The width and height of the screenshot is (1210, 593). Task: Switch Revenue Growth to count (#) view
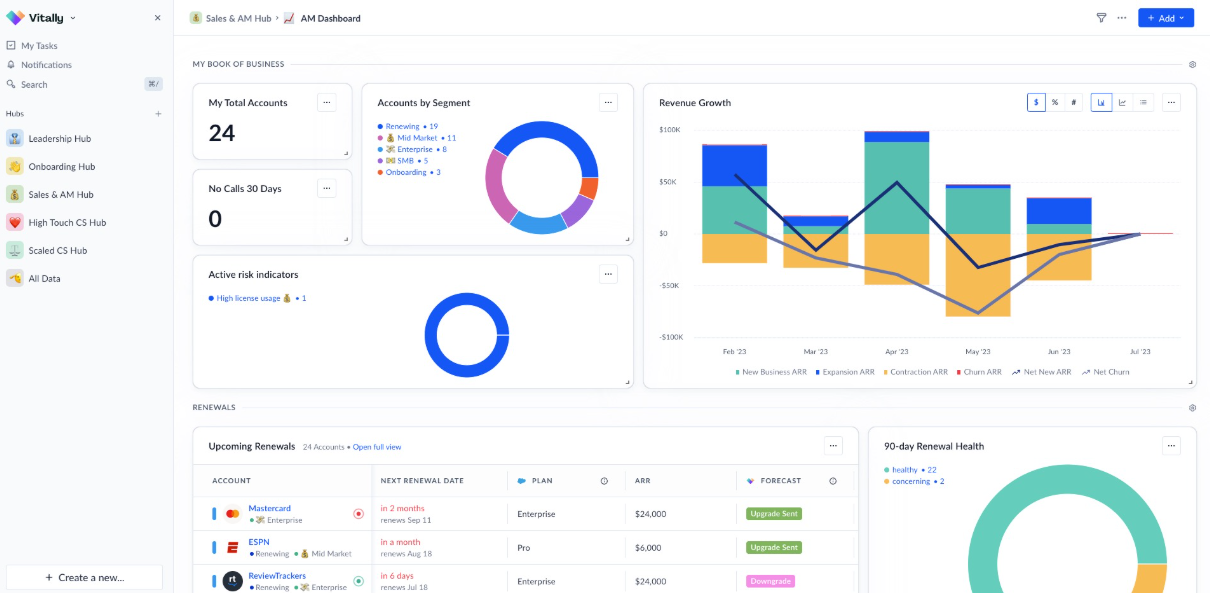tap(1073, 102)
